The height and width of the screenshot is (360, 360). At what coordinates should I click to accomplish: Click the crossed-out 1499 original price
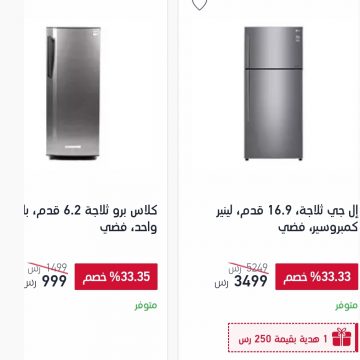click(56, 267)
